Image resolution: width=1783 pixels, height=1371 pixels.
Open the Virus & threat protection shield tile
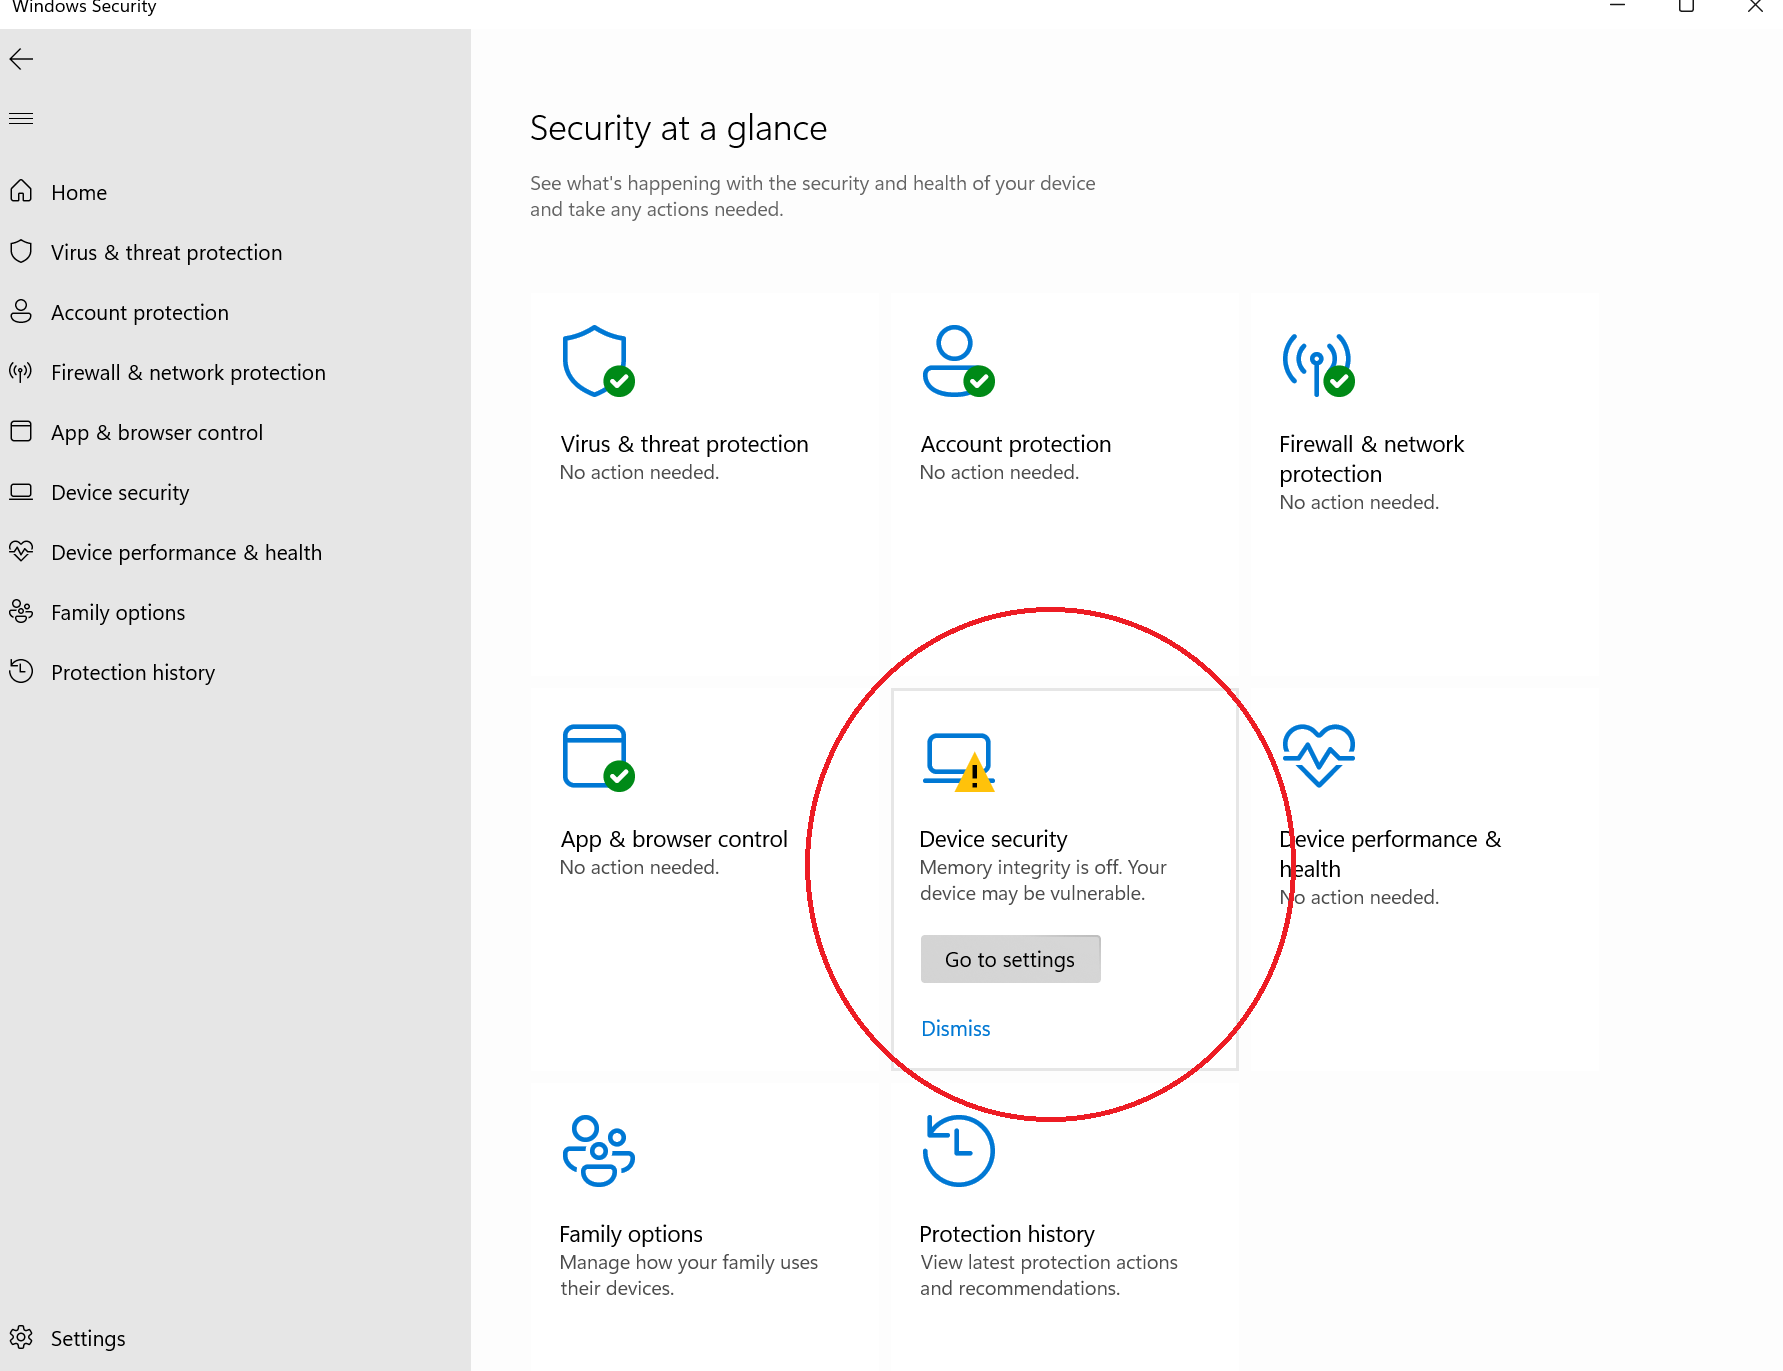[597, 362]
